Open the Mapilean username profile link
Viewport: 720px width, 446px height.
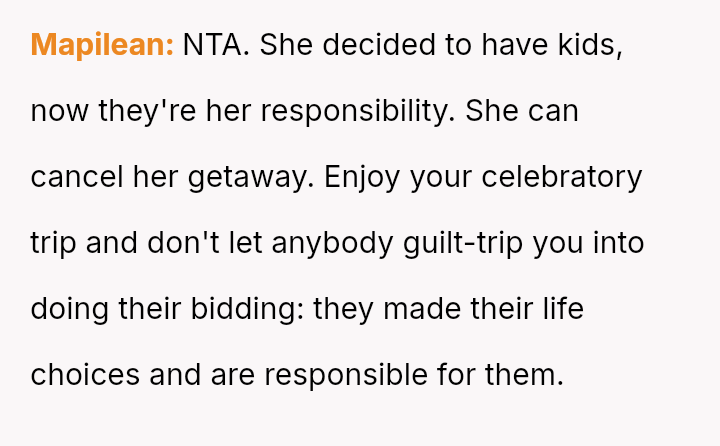tap(103, 45)
